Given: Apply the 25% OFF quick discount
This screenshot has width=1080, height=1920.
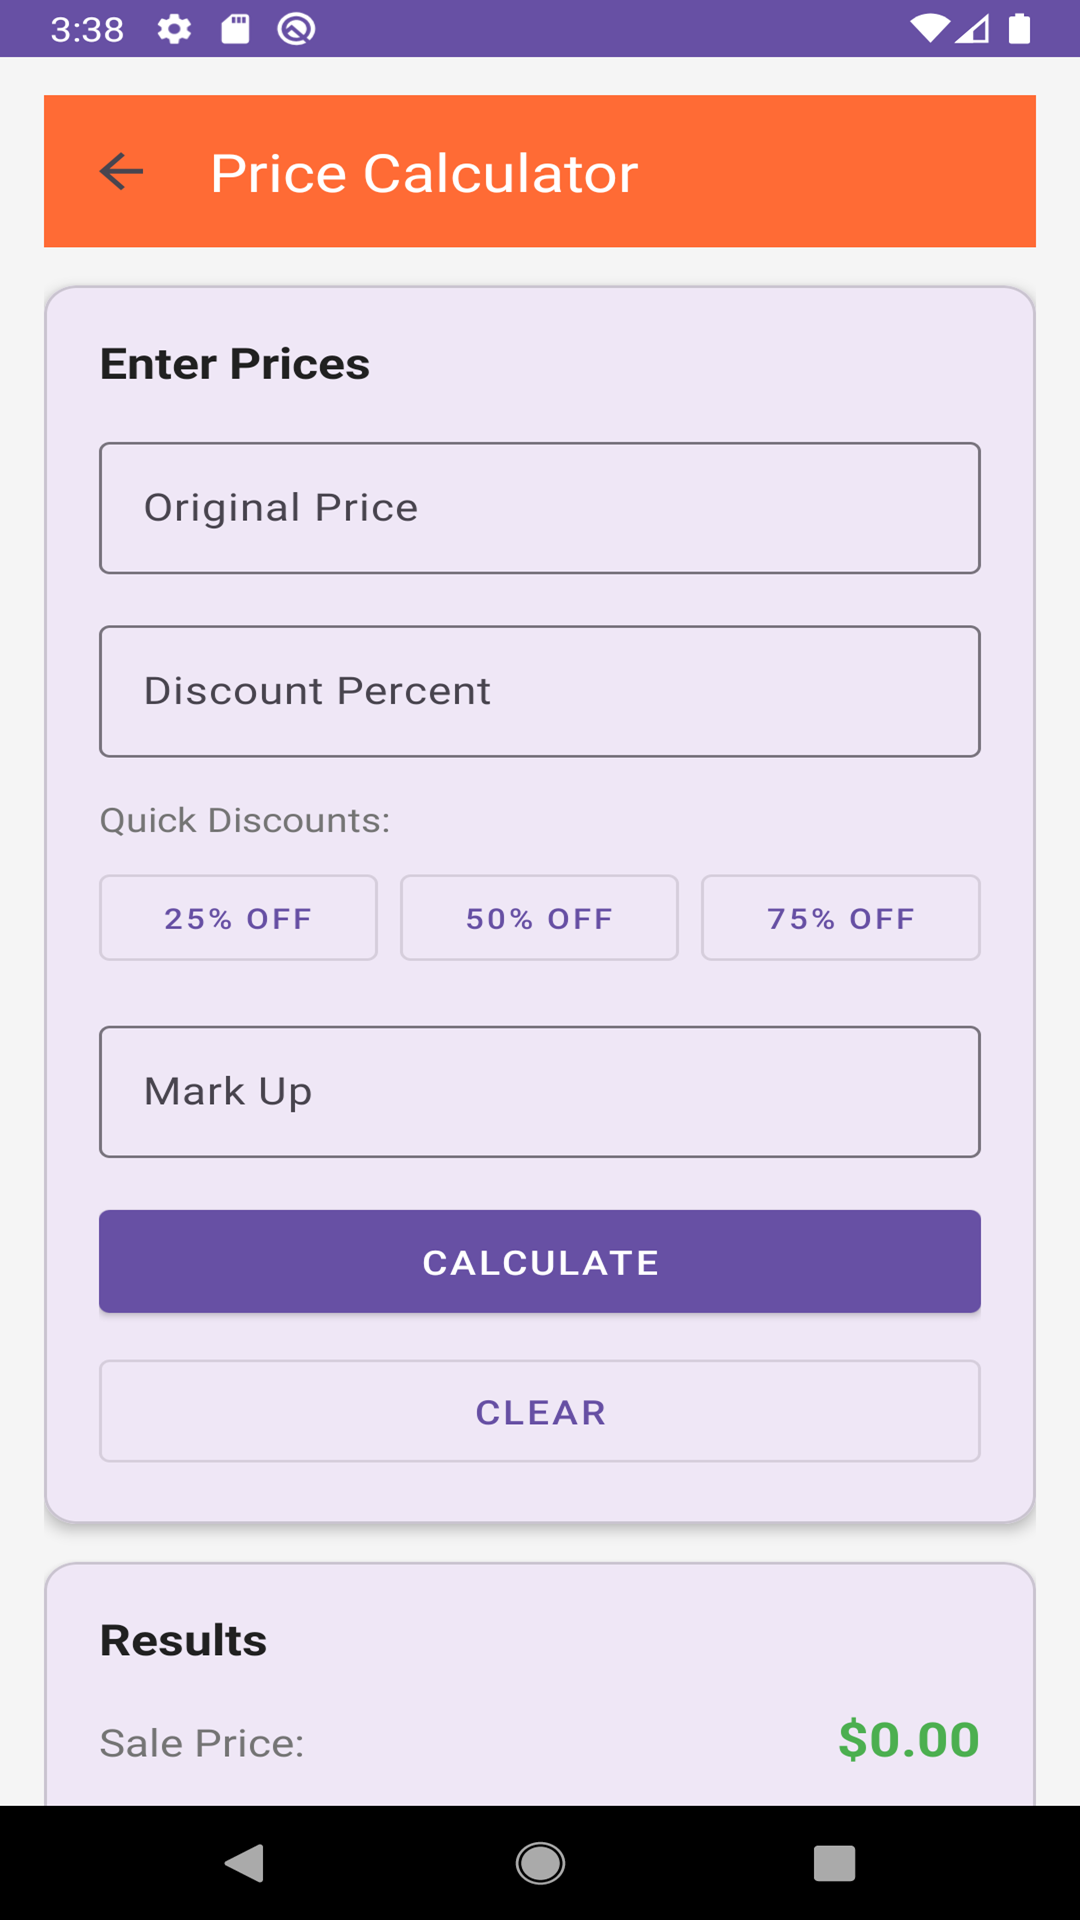Looking at the screenshot, I should point(238,918).
